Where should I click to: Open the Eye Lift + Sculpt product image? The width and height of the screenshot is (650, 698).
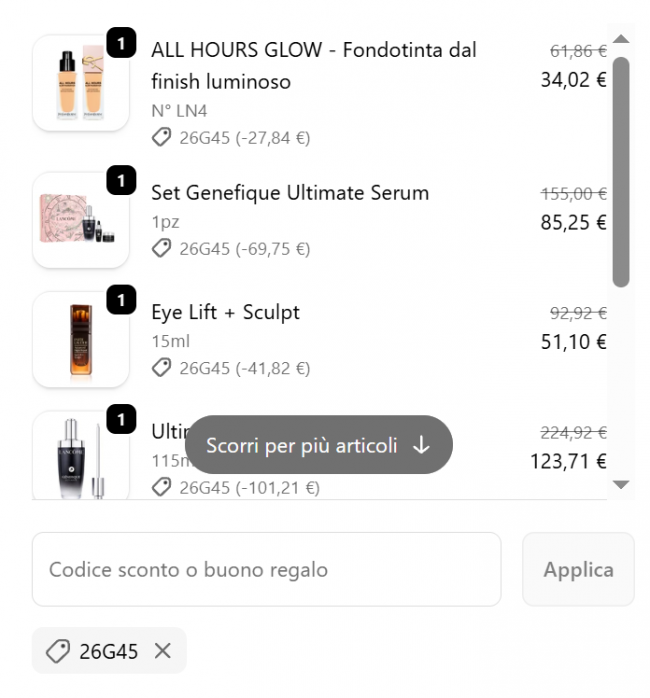(x=80, y=342)
